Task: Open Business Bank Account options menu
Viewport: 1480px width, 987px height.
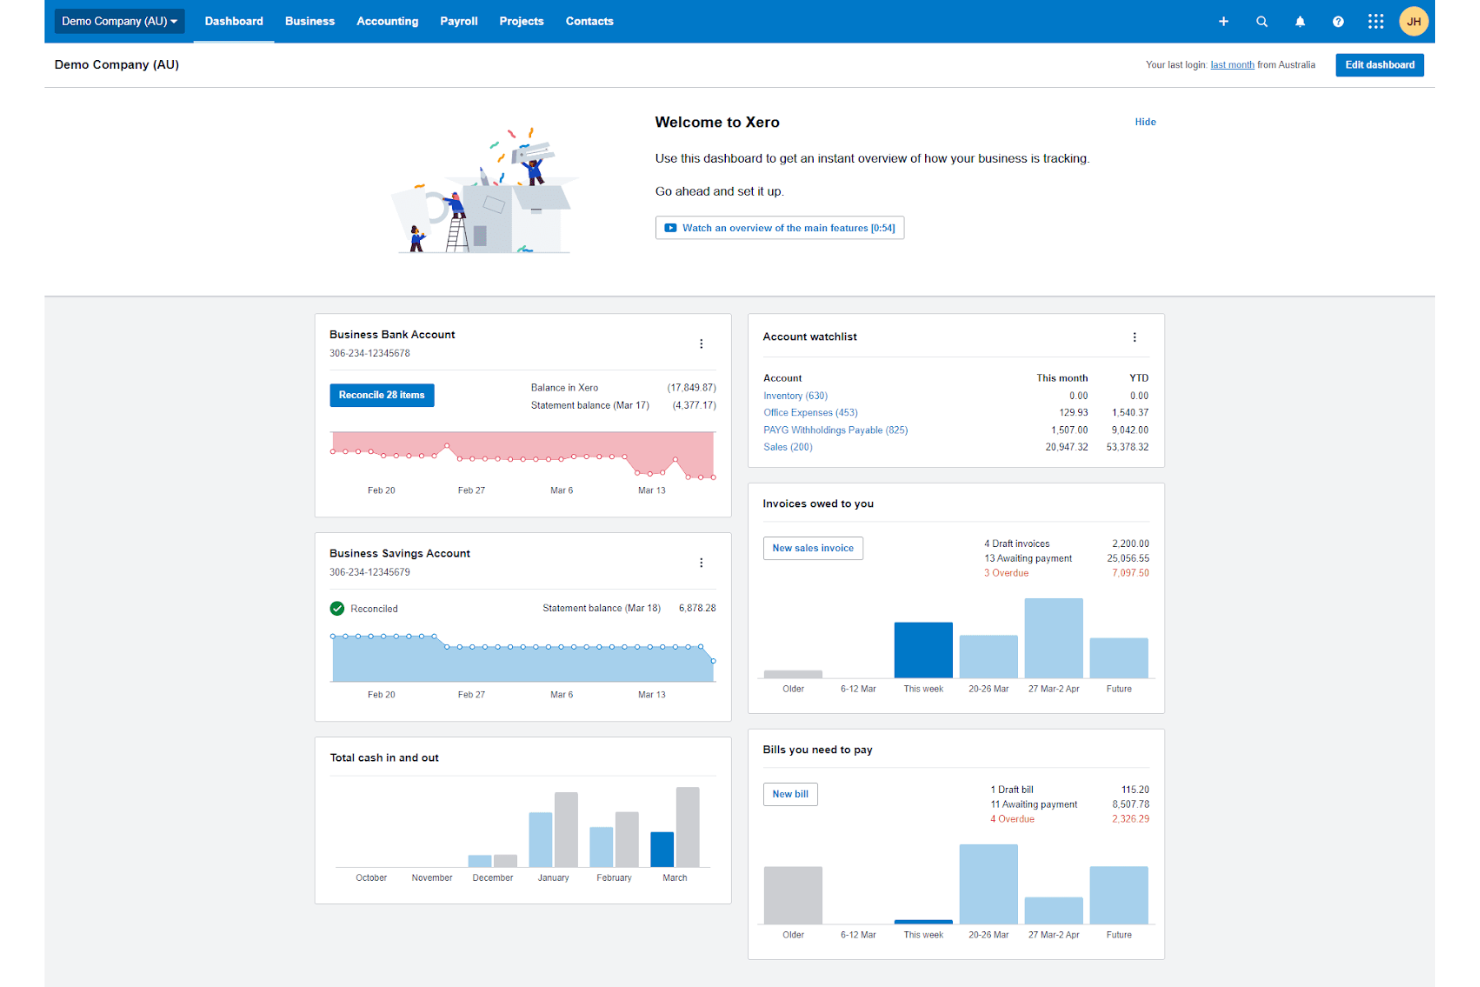Action: click(701, 344)
